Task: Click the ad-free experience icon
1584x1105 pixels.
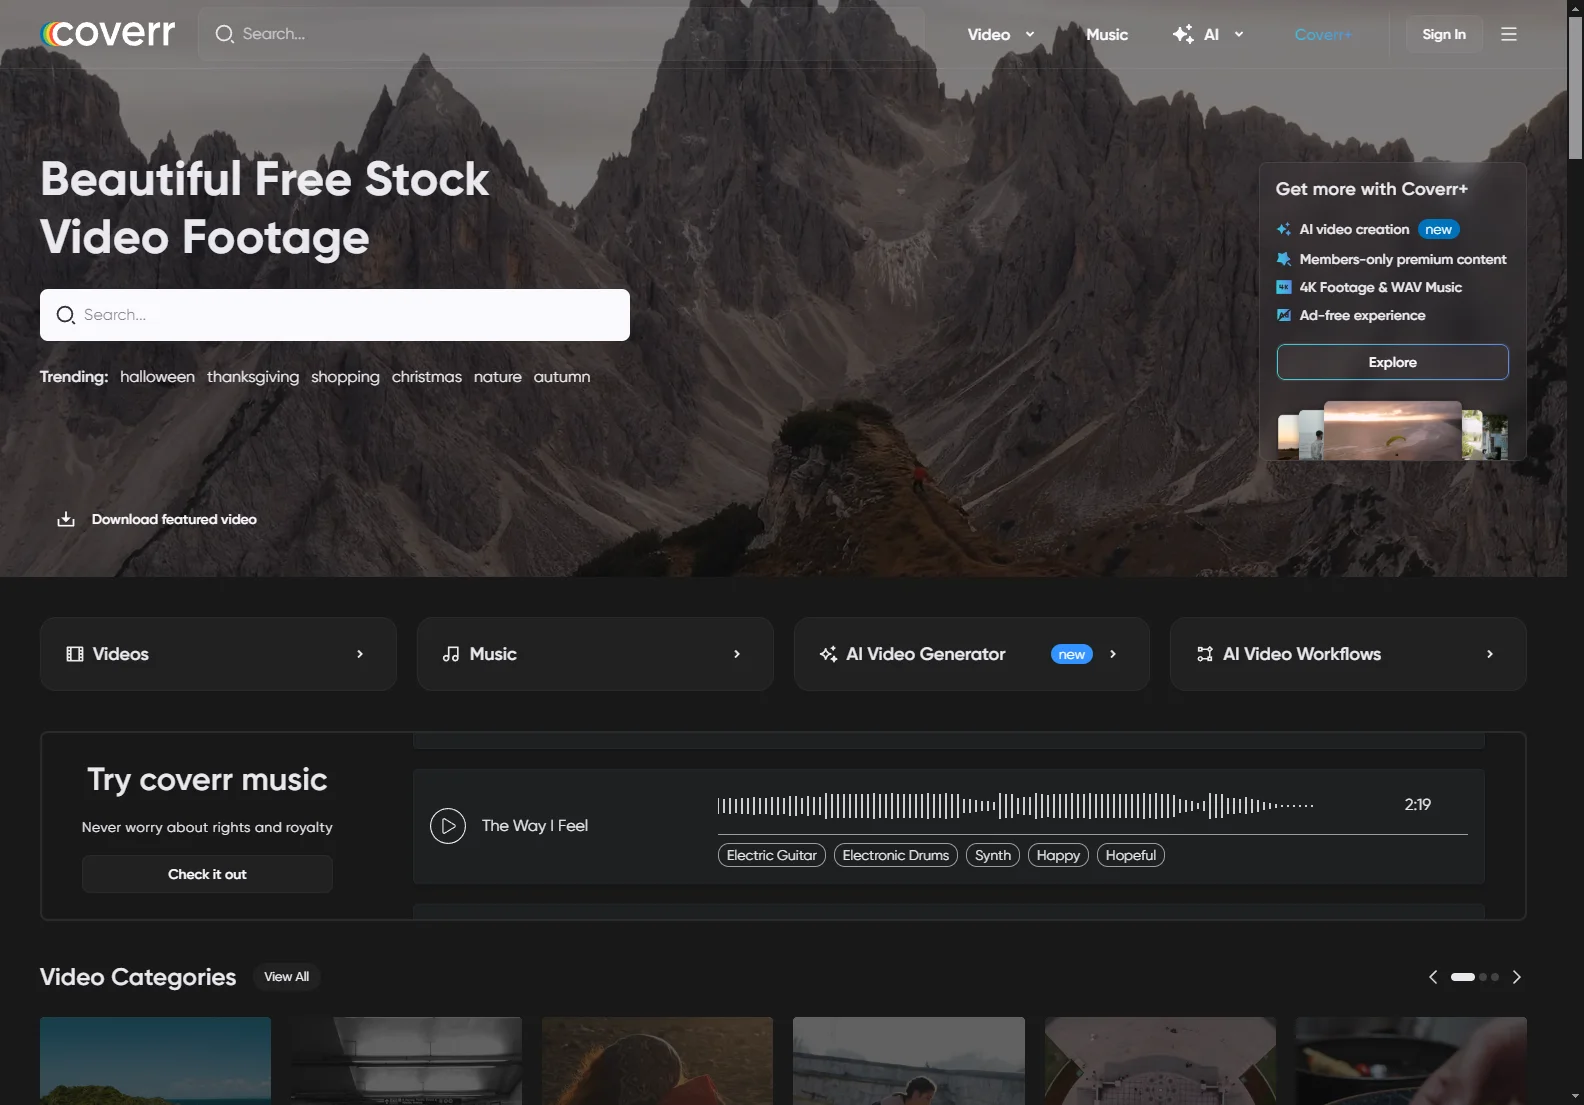Action: pos(1284,315)
